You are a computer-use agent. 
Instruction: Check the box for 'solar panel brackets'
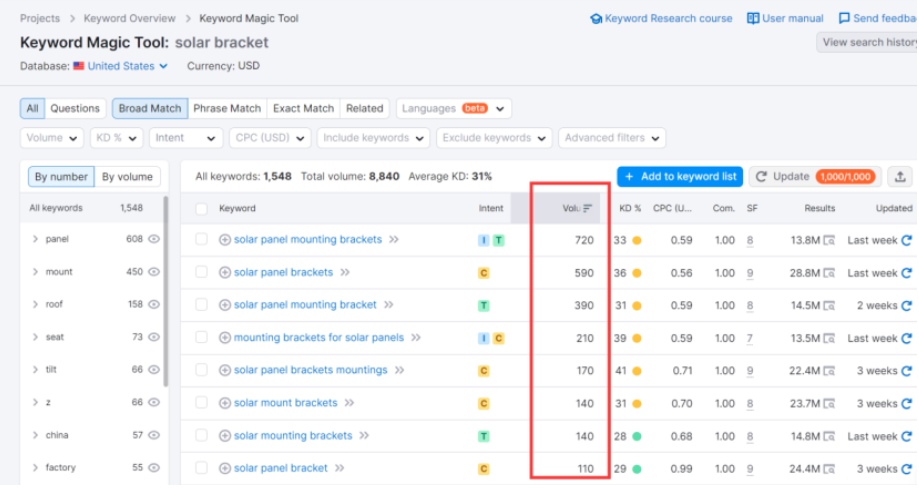point(202,273)
